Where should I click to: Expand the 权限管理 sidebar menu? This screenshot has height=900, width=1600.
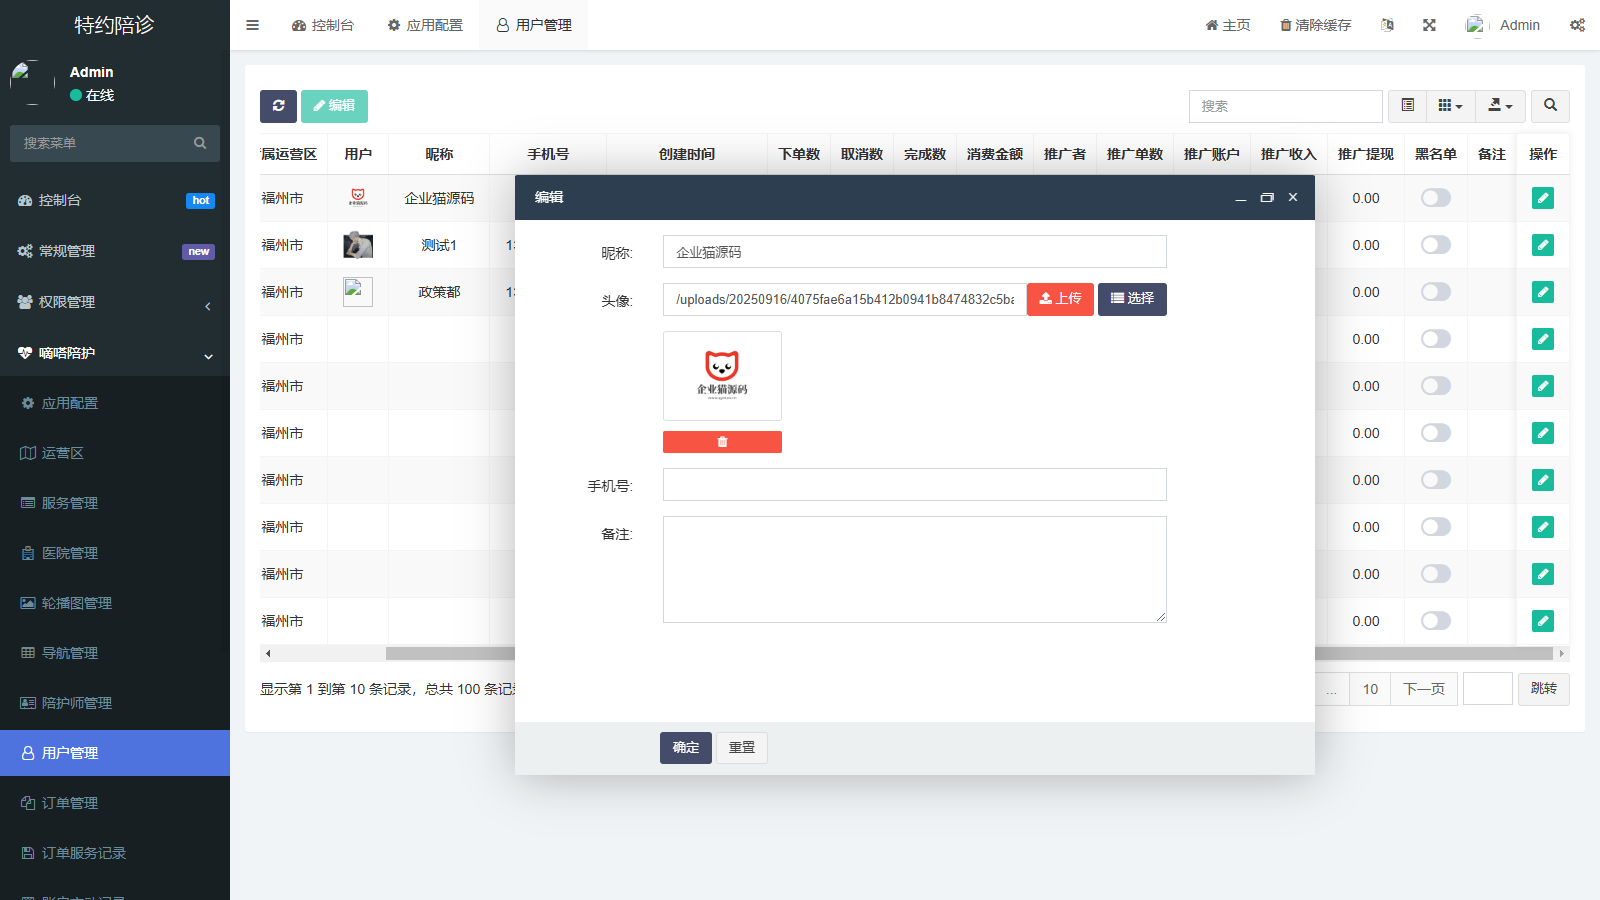coord(115,302)
